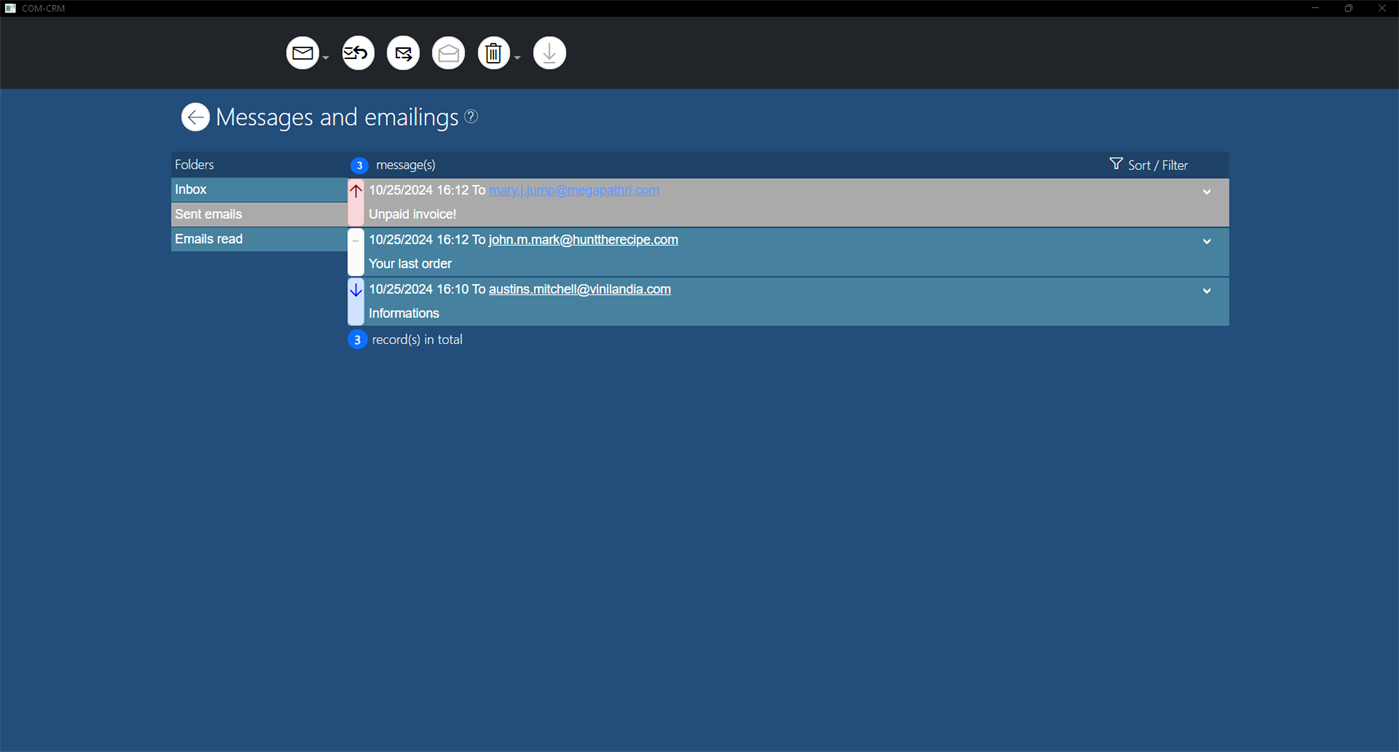The image size is (1399, 752).
Task: Click the reply icon in the toolbar
Action: click(357, 52)
